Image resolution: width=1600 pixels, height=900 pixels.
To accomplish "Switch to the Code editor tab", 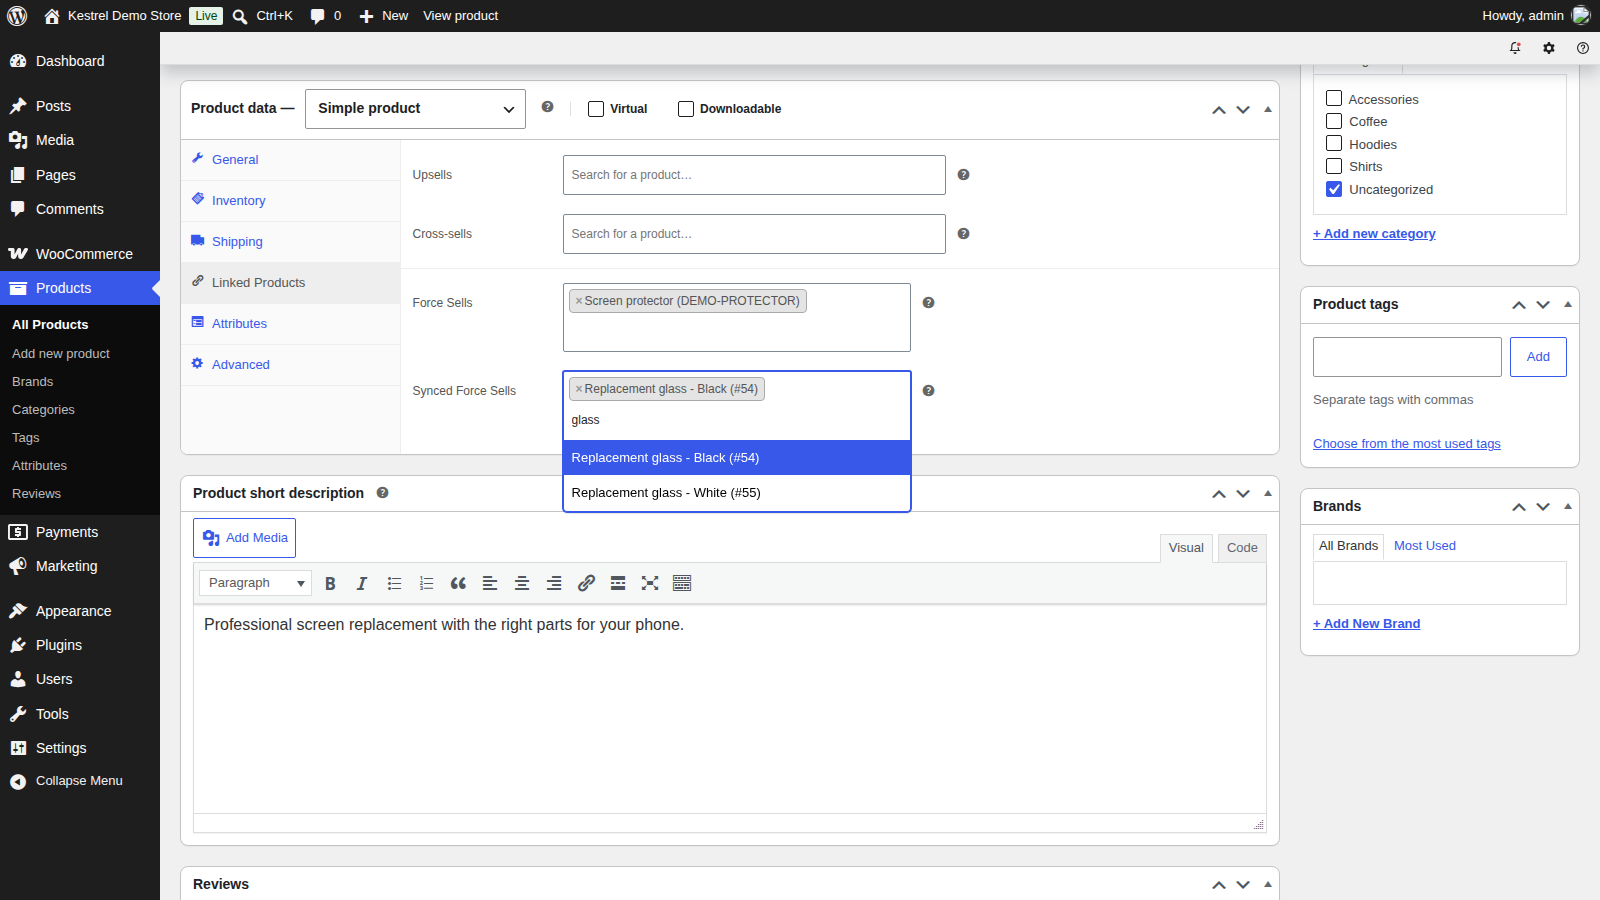I will coord(1242,548).
